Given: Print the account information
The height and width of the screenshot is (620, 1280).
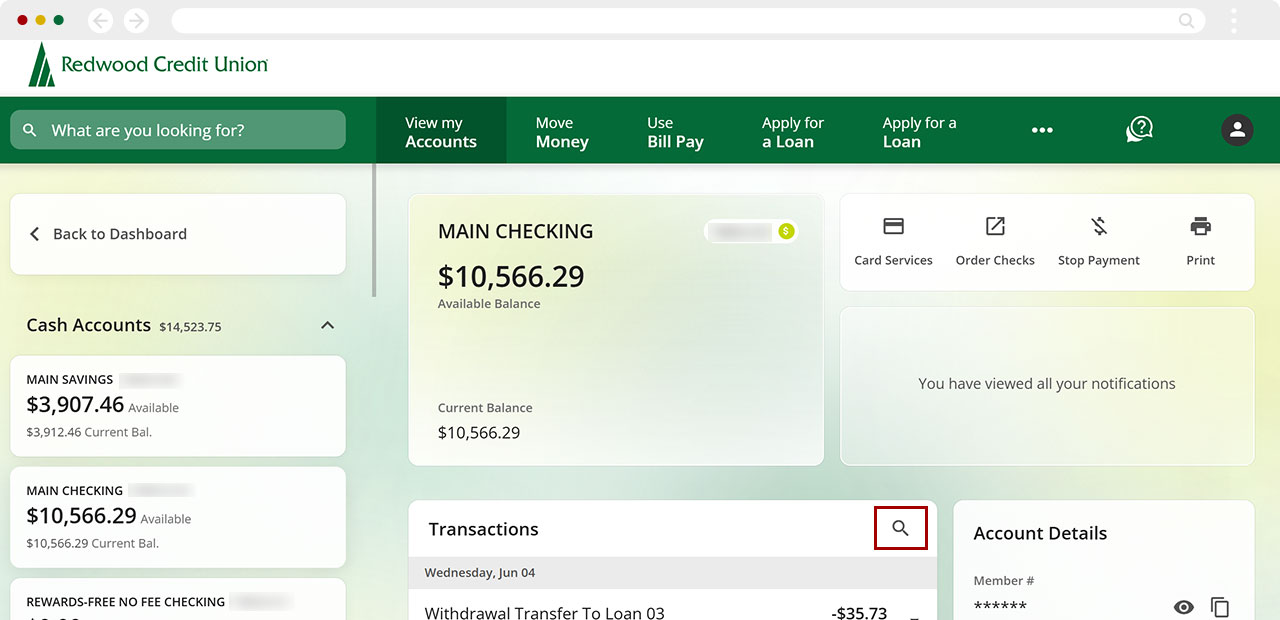Looking at the screenshot, I should click(x=1201, y=241).
